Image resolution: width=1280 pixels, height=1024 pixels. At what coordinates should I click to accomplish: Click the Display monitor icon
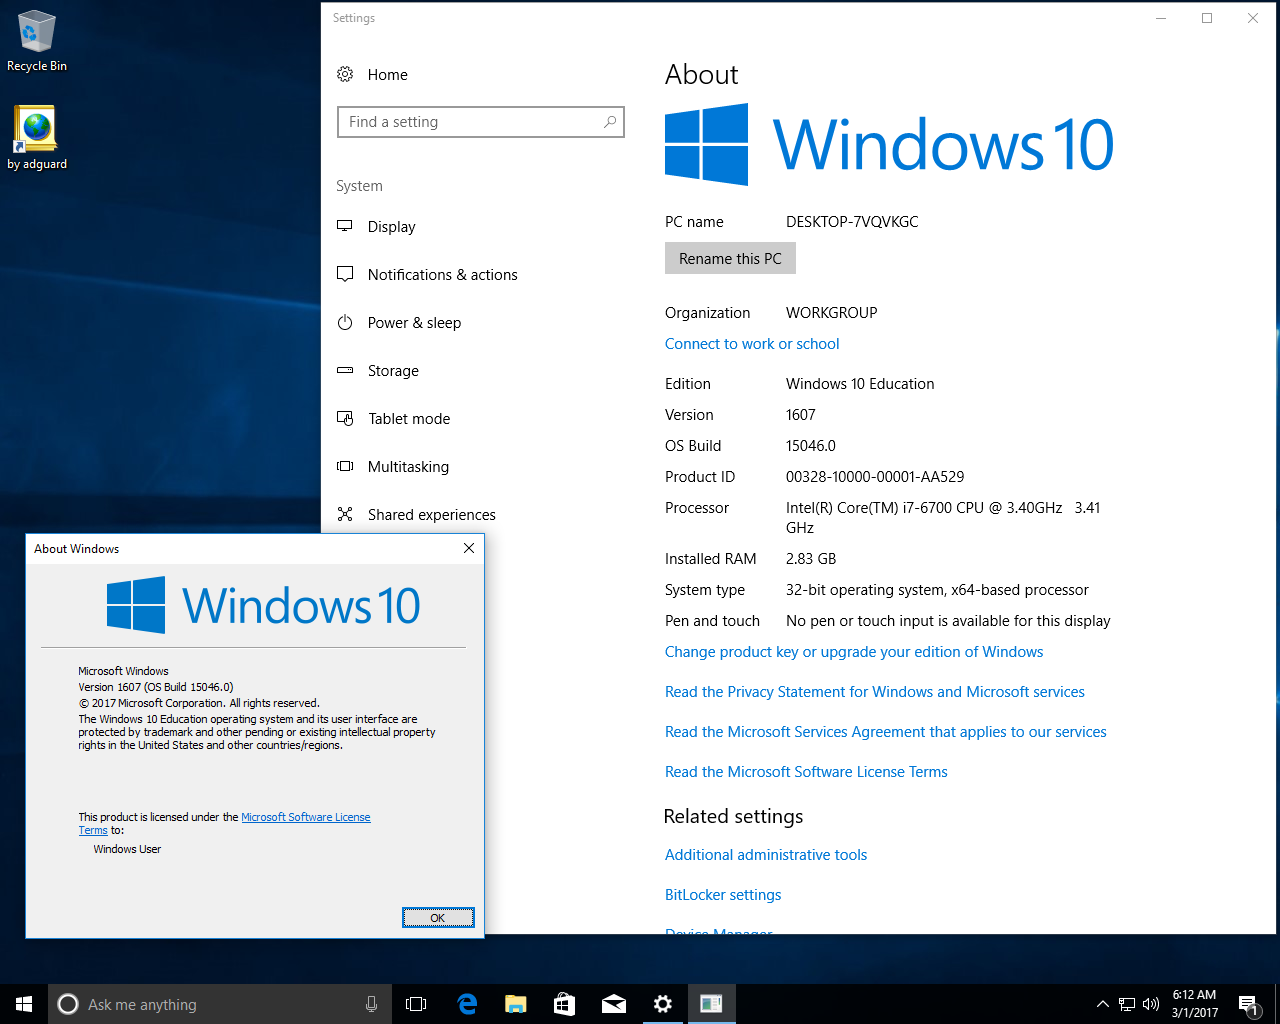pyautogui.click(x=345, y=226)
